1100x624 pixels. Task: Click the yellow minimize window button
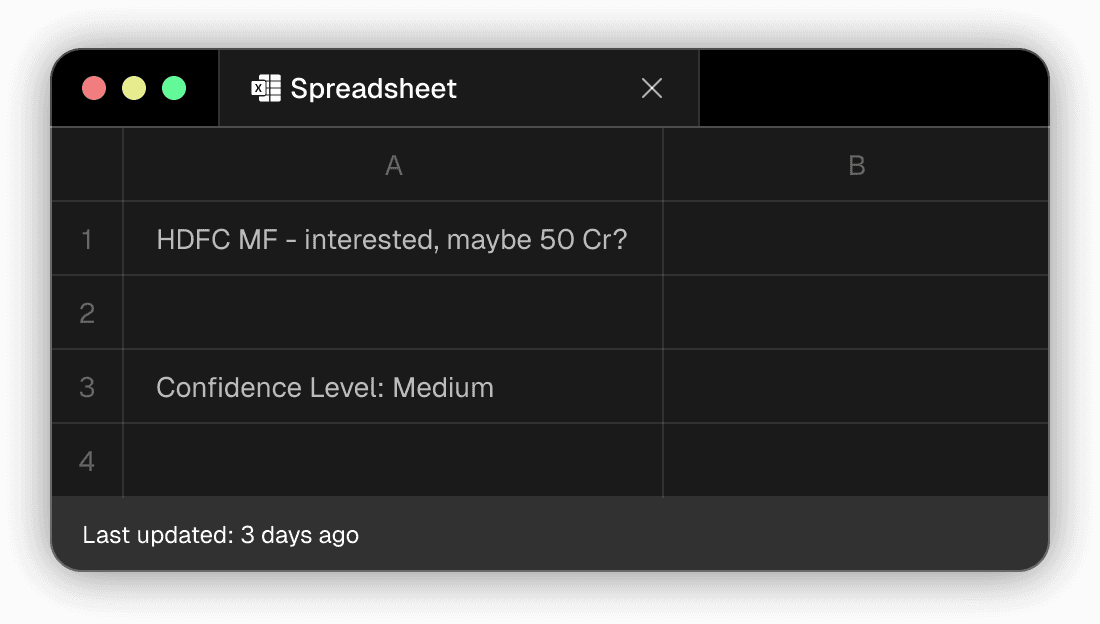(134, 88)
